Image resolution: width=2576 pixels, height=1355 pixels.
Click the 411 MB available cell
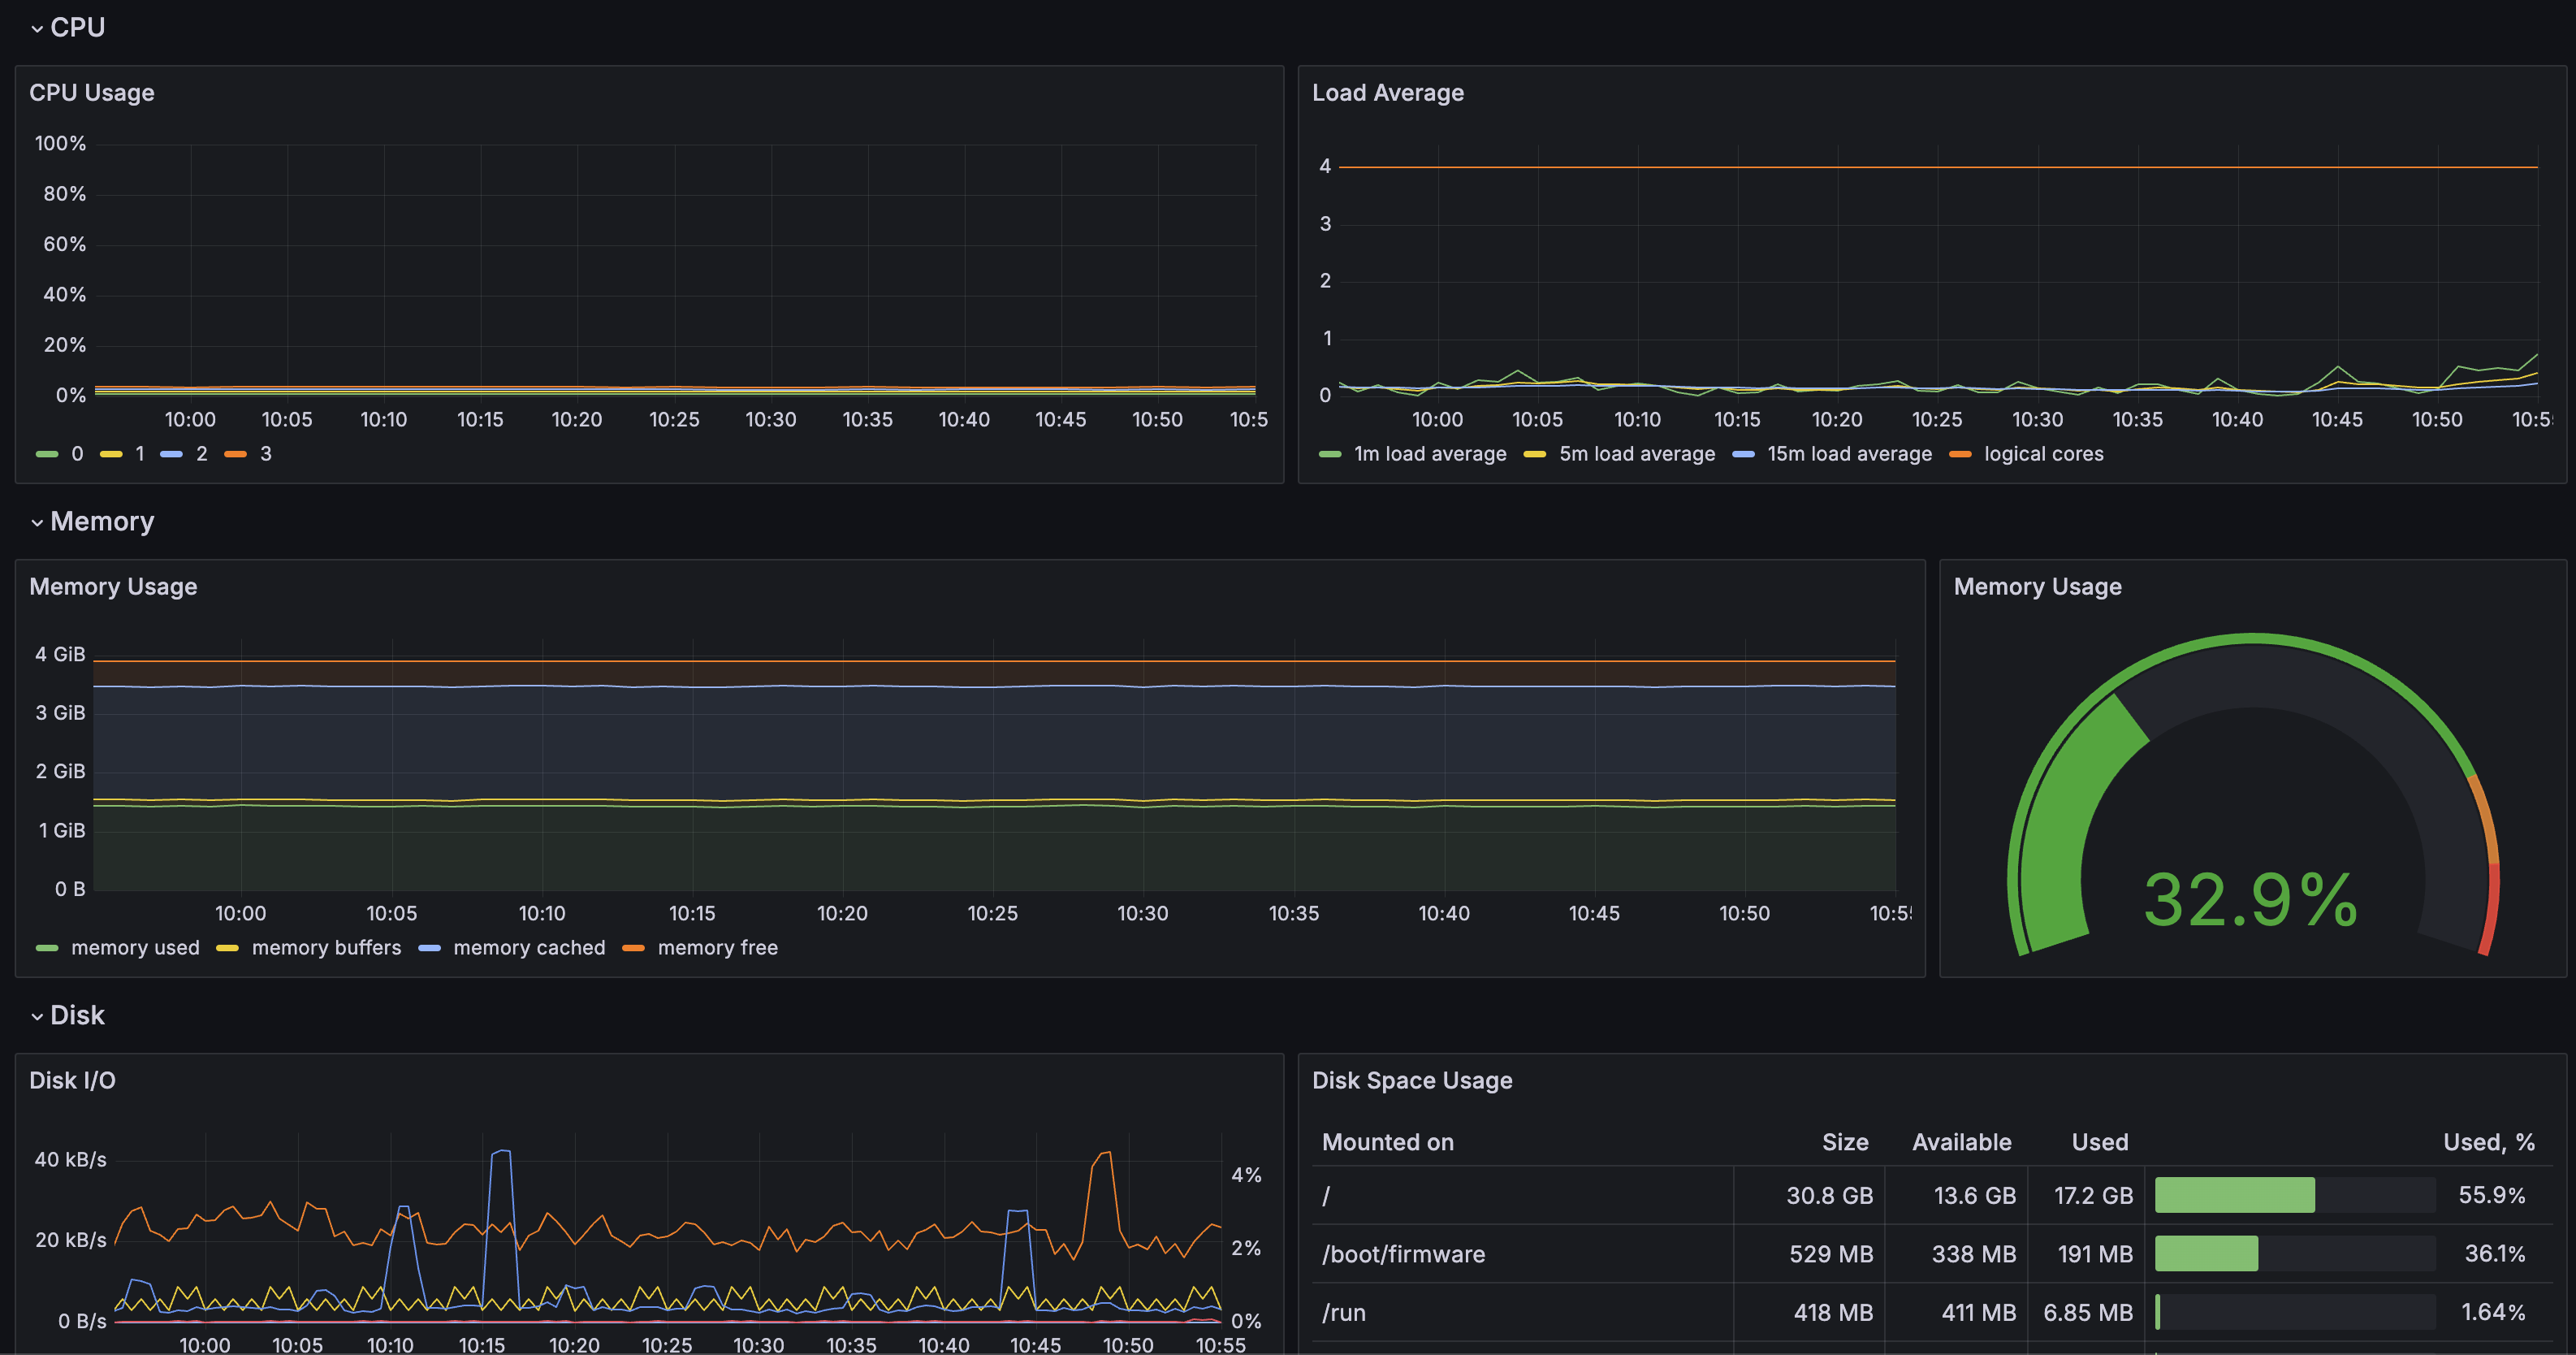click(x=1956, y=1312)
